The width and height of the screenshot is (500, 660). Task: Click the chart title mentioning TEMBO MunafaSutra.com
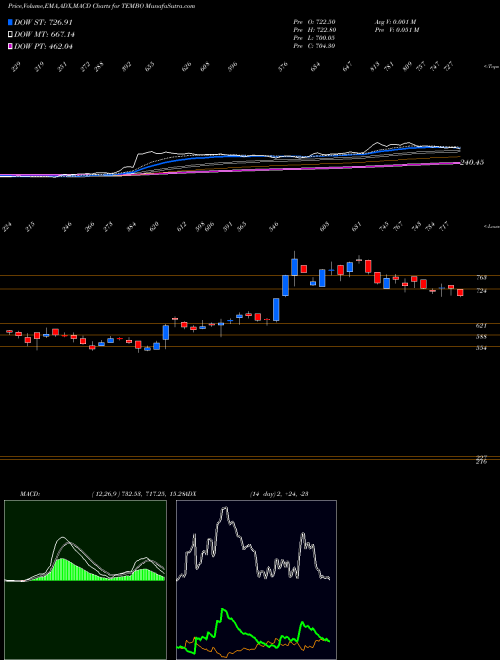tap(101, 7)
